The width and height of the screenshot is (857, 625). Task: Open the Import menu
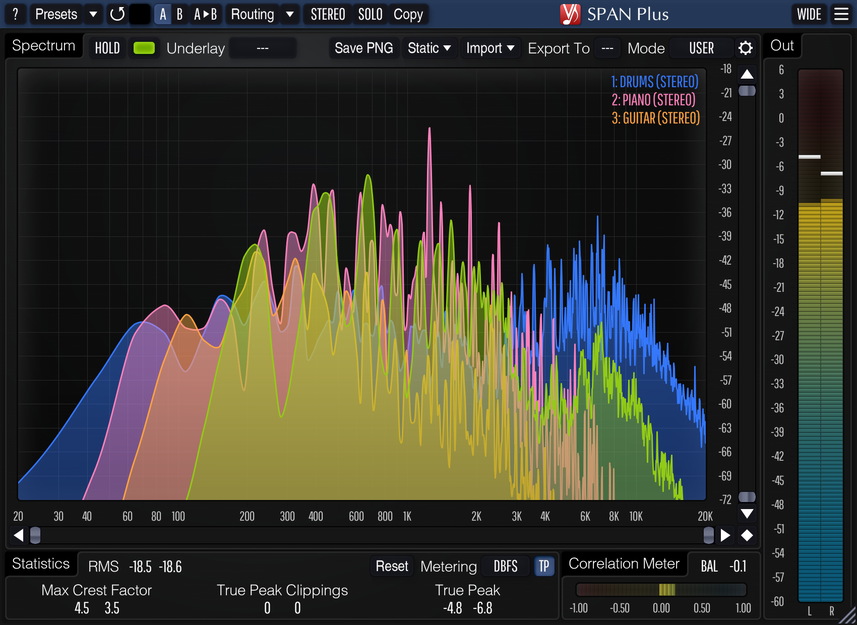click(x=490, y=48)
